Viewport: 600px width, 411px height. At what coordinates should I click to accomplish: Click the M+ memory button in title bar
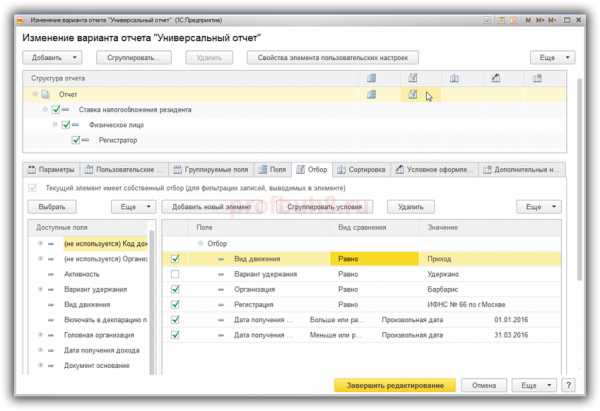click(540, 20)
